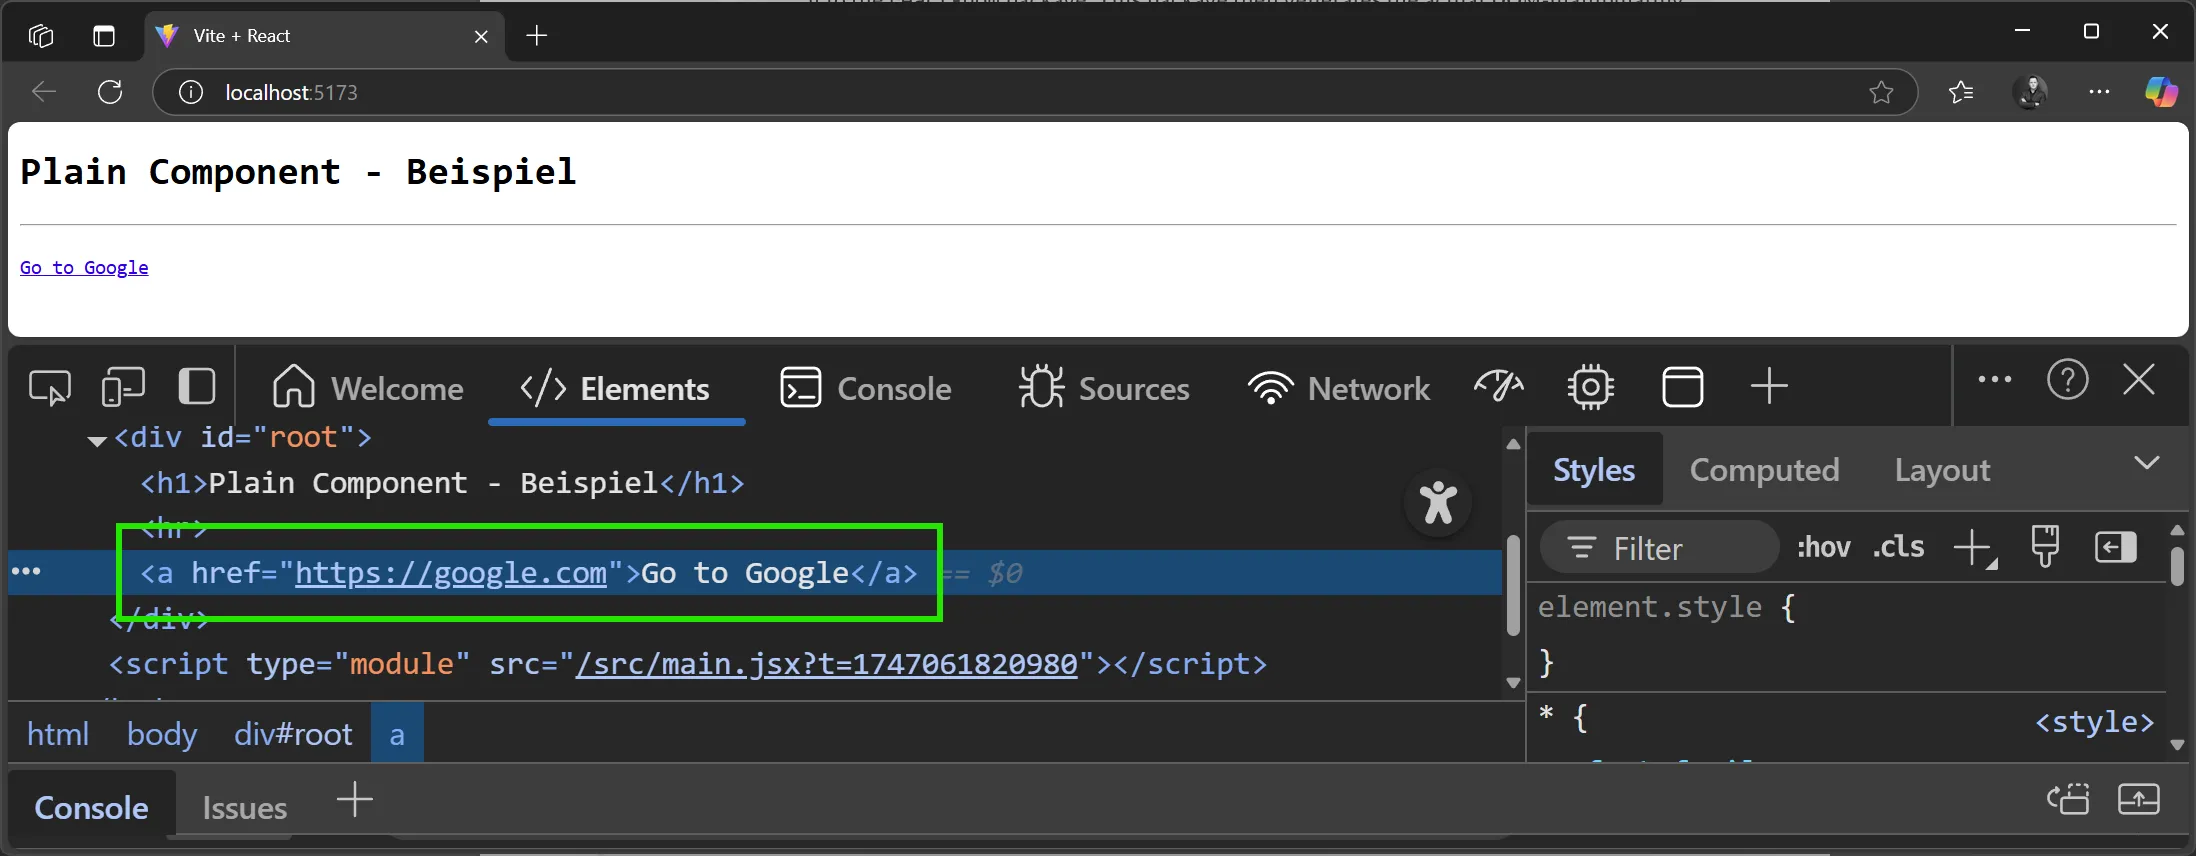Collapse the div id root node
This screenshot has height=856, width=2196.
tap(97, 440)
